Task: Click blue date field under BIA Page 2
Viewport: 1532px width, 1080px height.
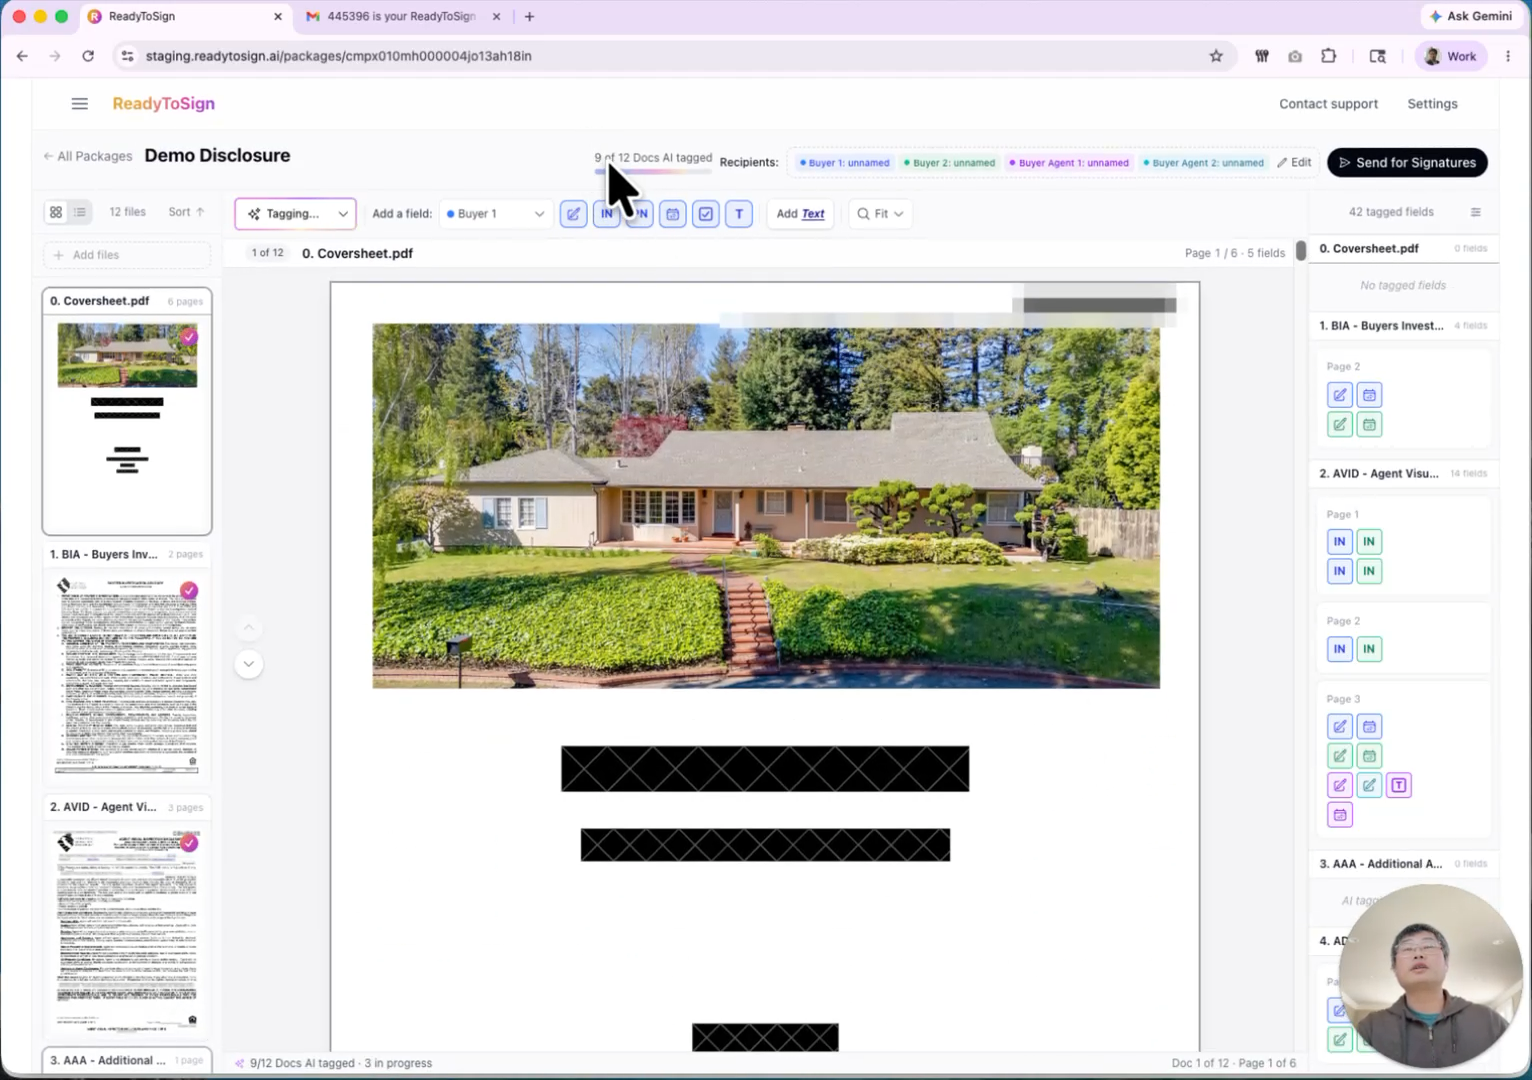Action: (x=1369, y=395)
